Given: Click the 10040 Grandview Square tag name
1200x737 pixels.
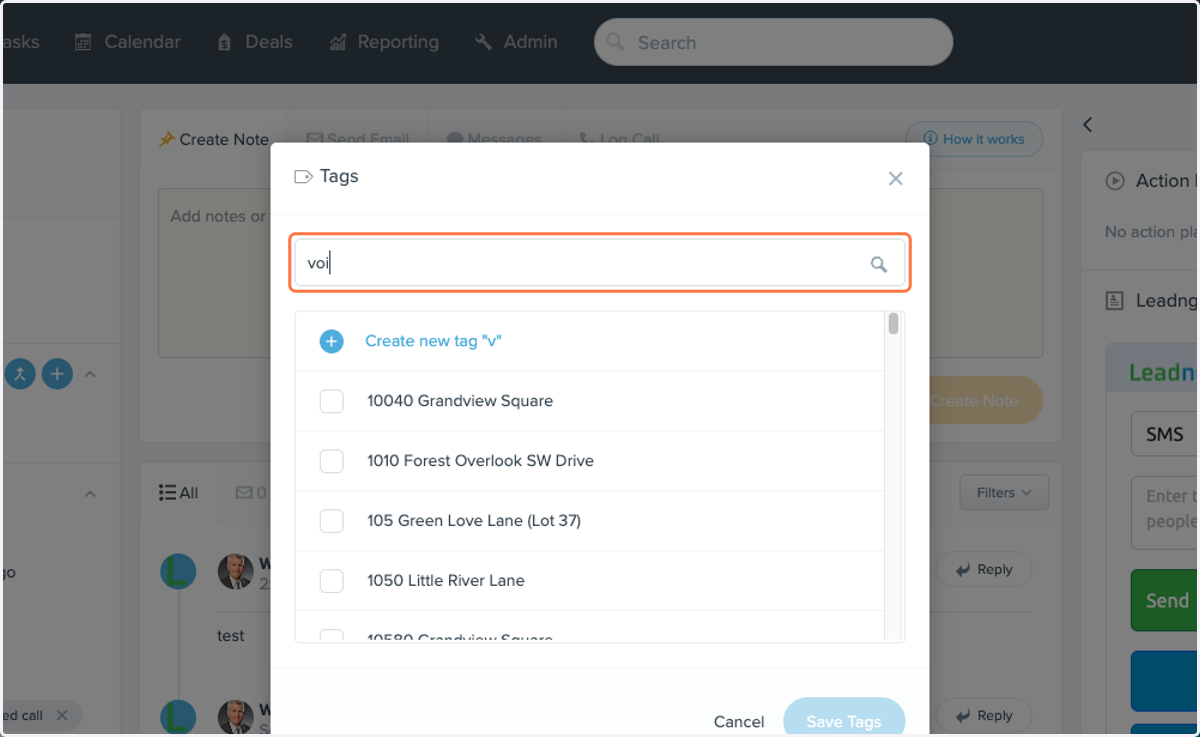Looking at the screenshot, I should coord(460,401).
